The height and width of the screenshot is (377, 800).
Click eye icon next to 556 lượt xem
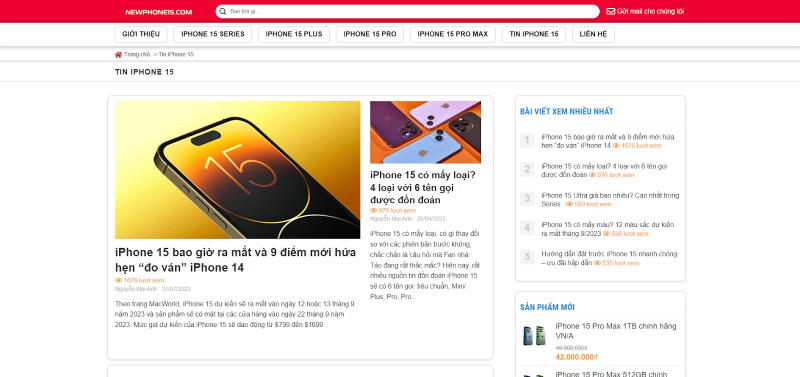click(607, 234)
